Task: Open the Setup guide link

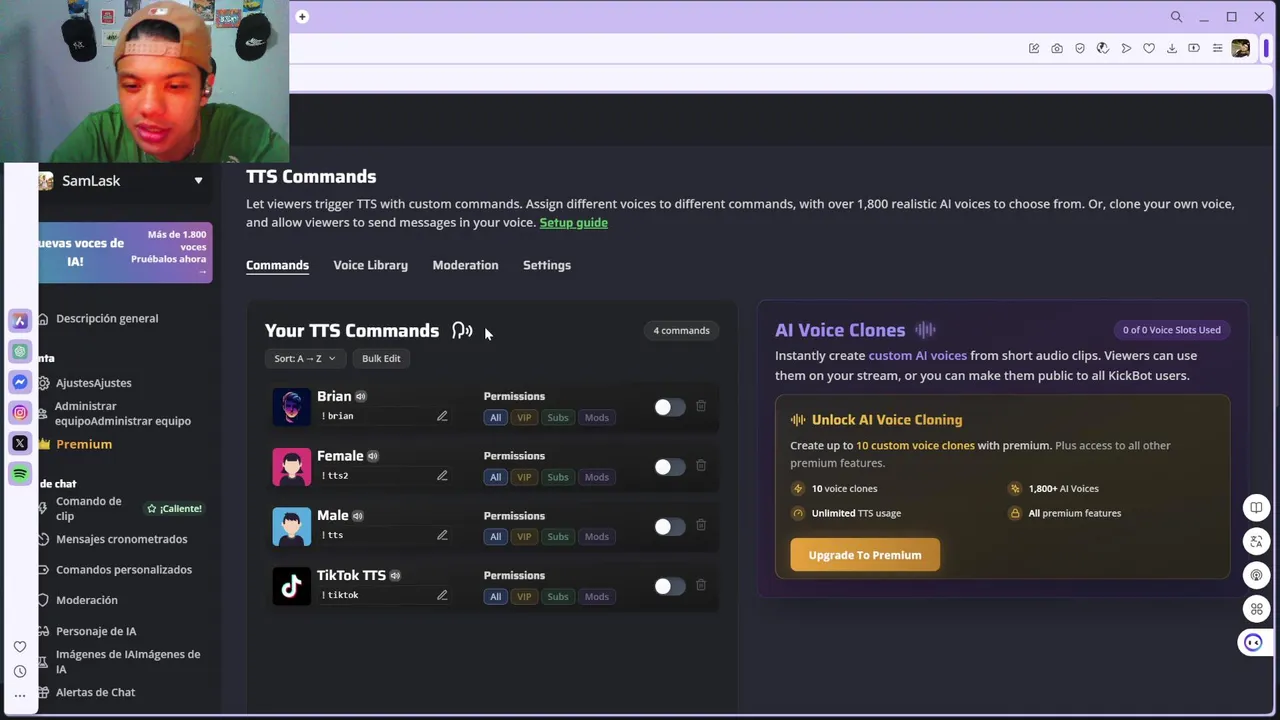Action: (574, 222)
